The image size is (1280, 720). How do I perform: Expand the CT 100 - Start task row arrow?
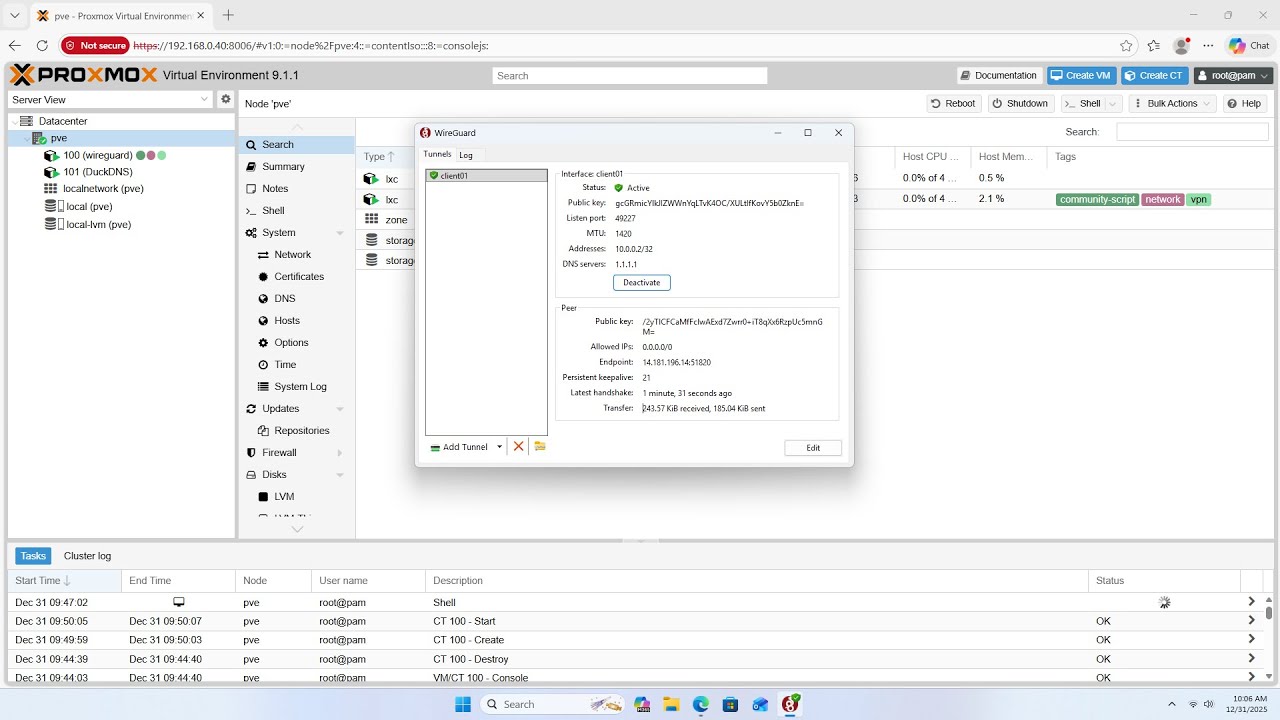click(x=1251, y=621)
